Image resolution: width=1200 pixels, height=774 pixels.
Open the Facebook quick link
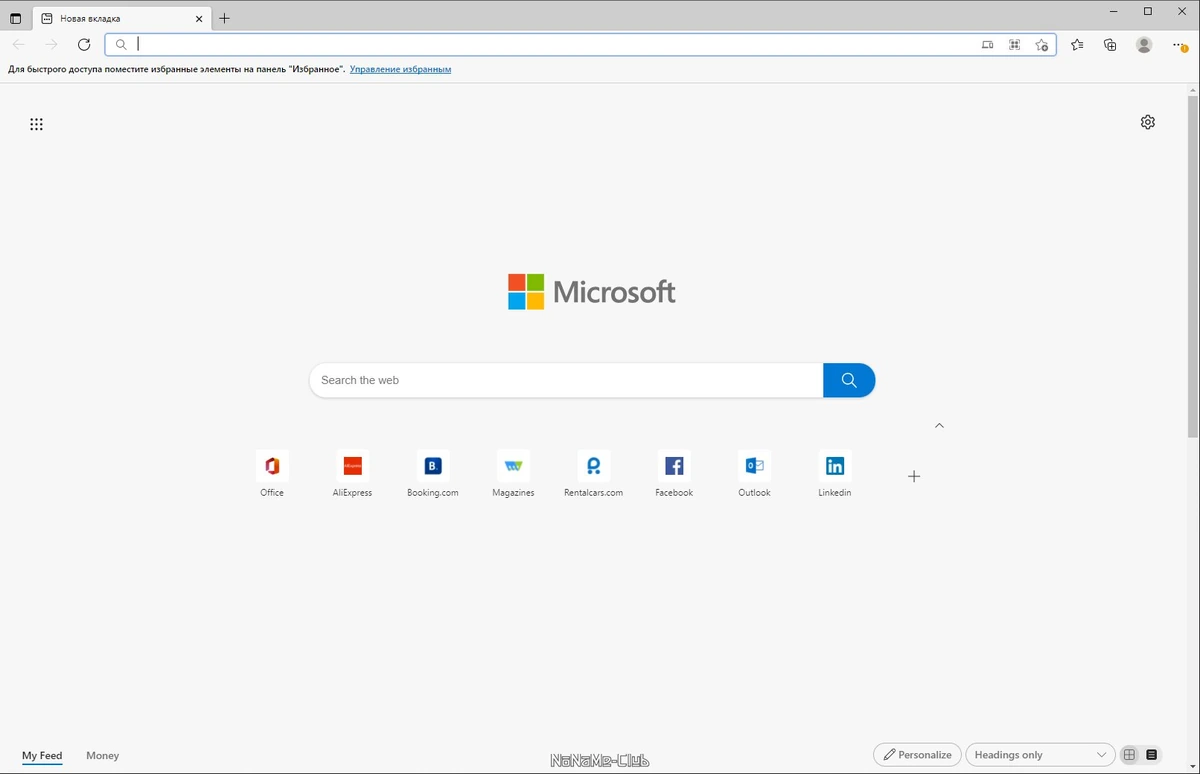[674, 474]
